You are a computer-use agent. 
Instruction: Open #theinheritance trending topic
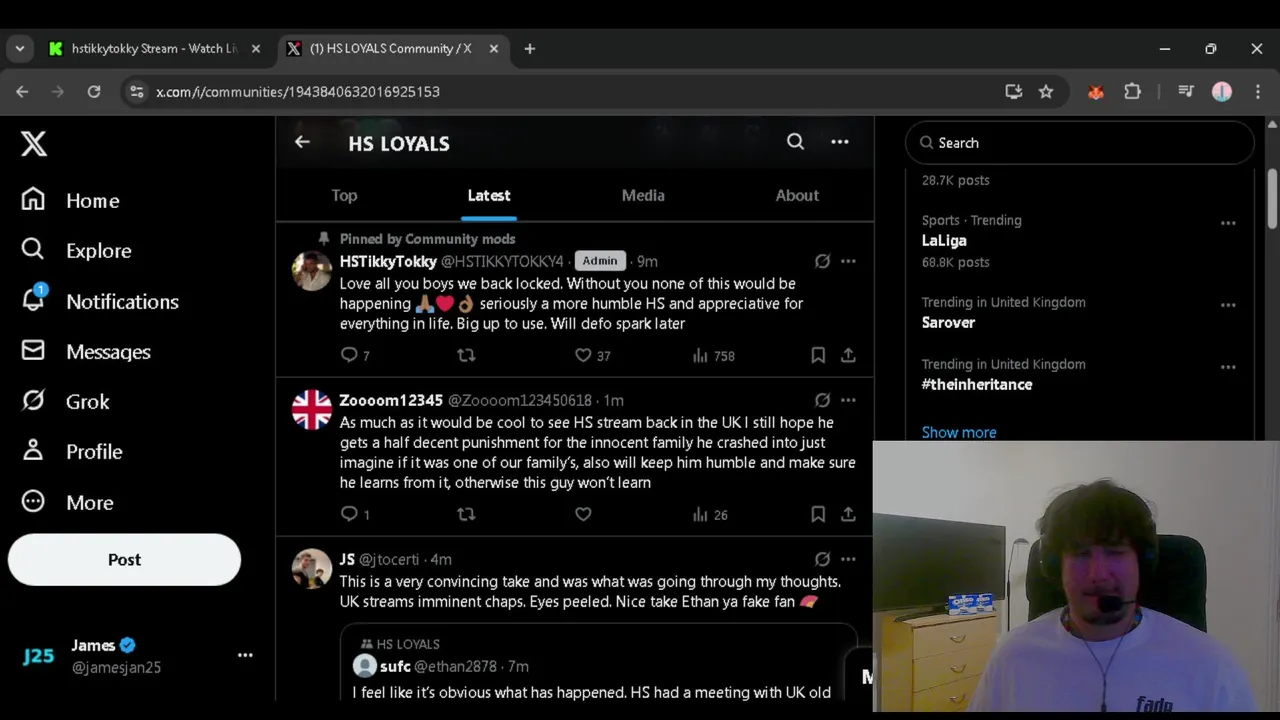(977, 385)
